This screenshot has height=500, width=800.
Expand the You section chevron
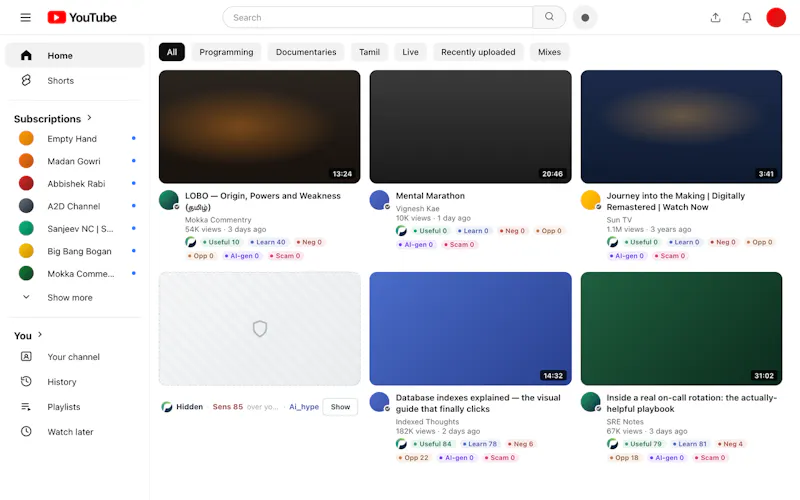point(40,335)
